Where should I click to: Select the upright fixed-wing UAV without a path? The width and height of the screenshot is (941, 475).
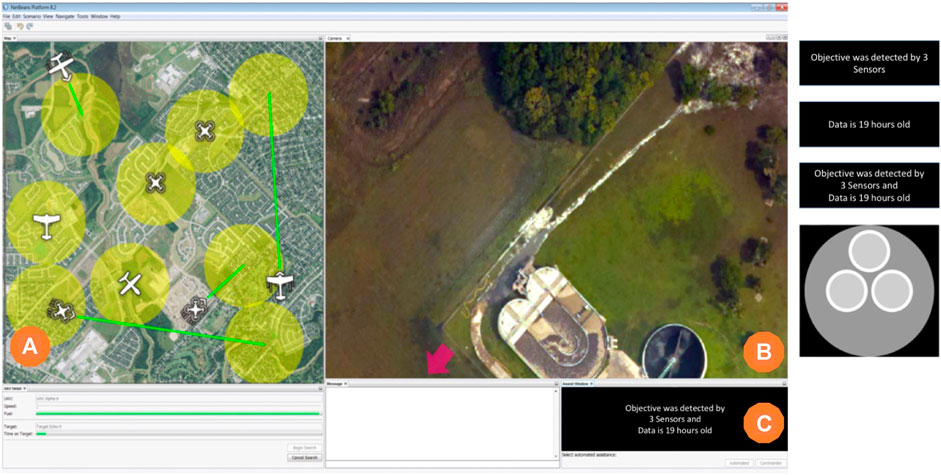pos(46,226)
